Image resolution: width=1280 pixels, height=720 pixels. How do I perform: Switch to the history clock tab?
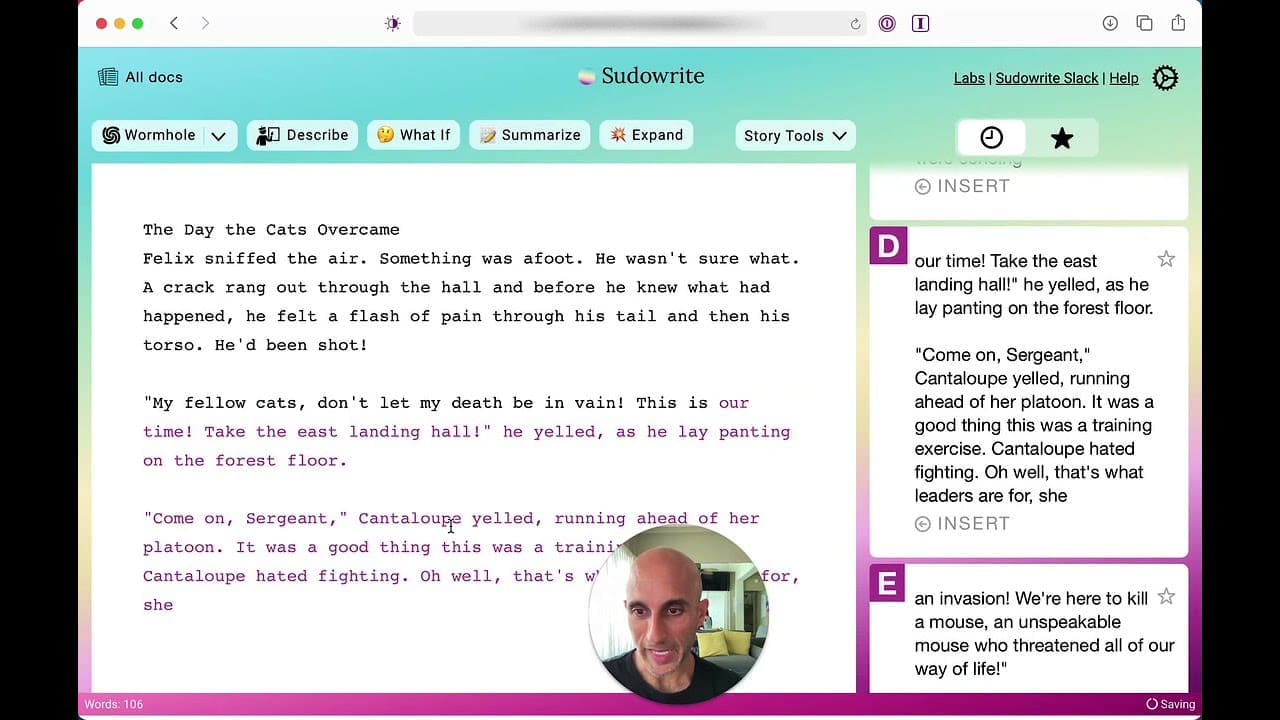click(x=991, y=138)
